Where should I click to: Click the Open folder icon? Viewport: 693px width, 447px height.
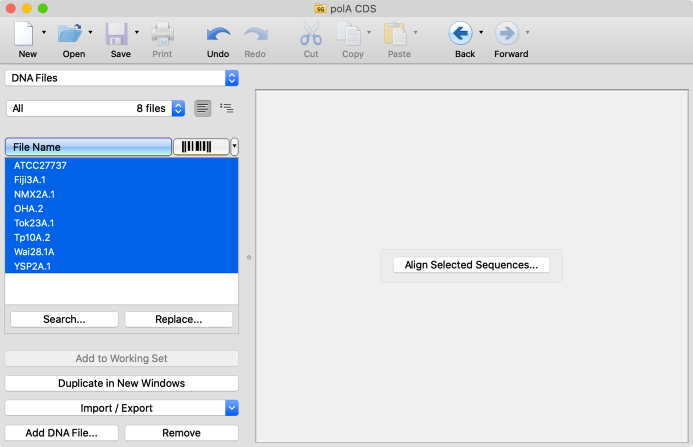[70, 34]
